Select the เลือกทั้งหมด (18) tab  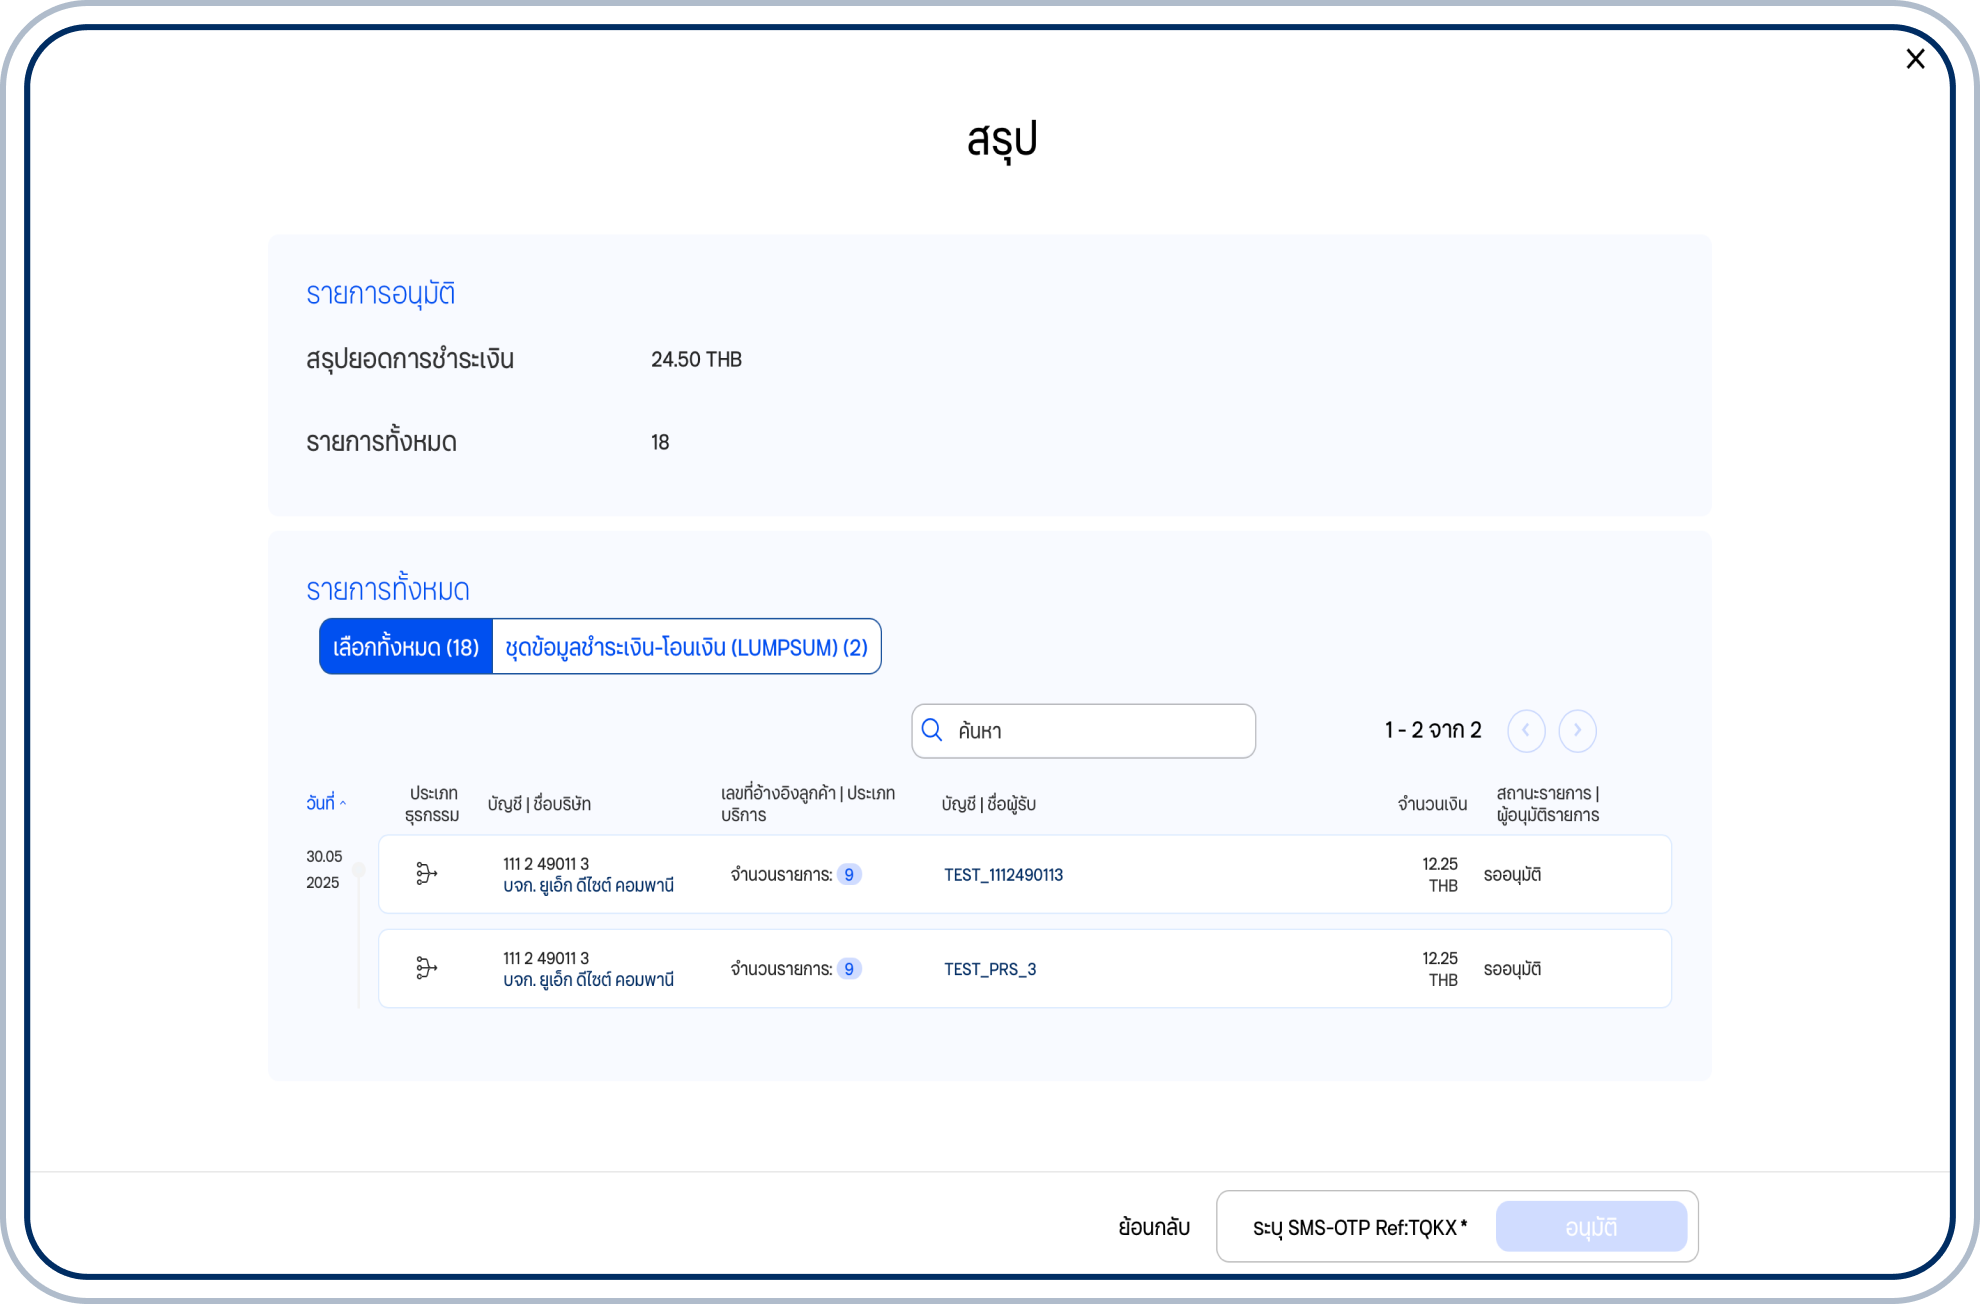click(406, 647)
